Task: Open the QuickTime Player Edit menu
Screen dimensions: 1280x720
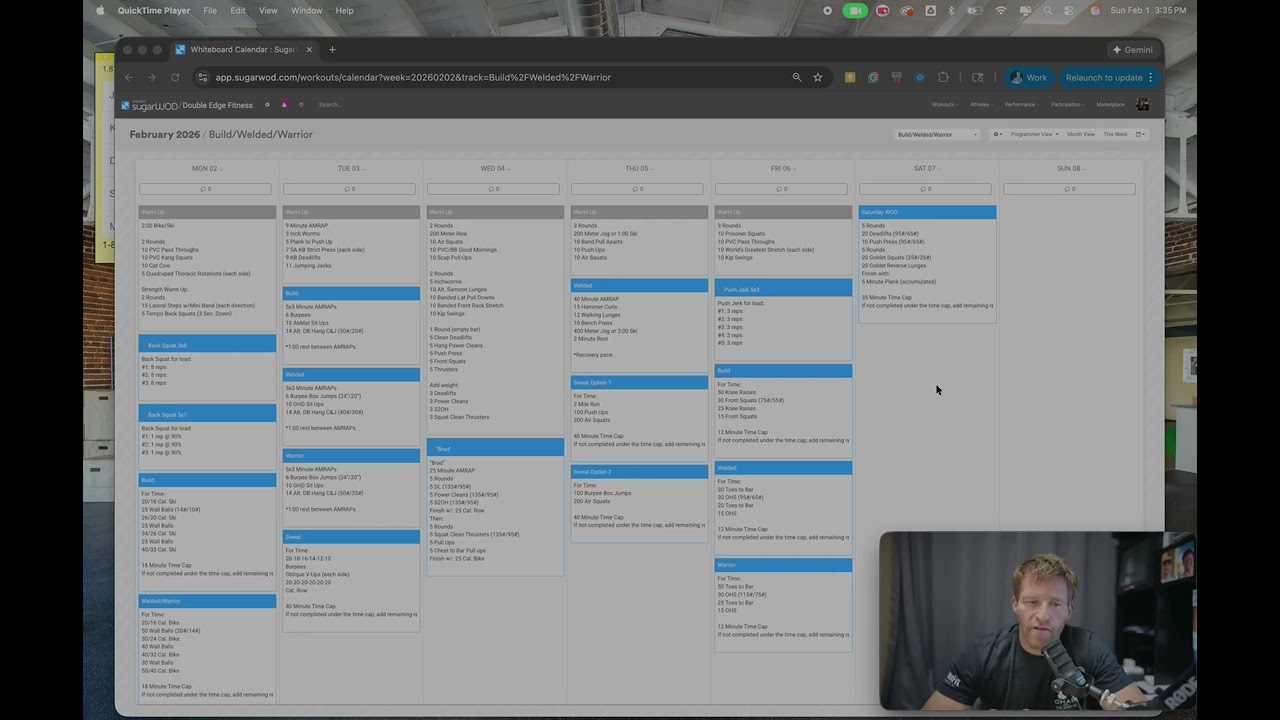Action: click(238, 10)
